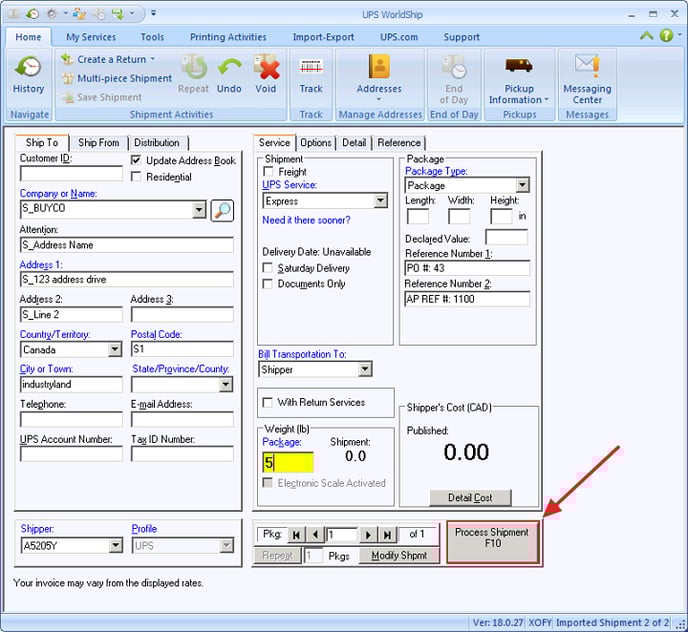688x632 pixels.
Task: Open the Country/Territory dropdown
Action: [115, 350]
